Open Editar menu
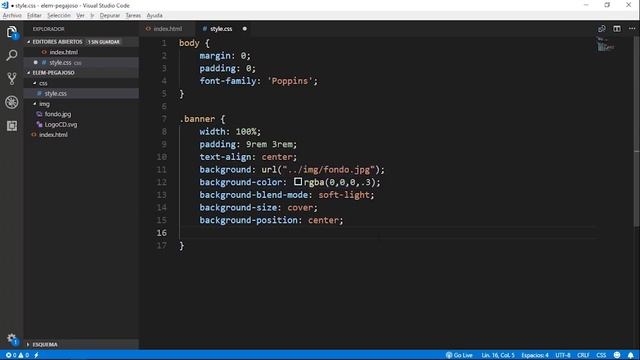Viewport: 640px width, 360px height. pos(34,16)
